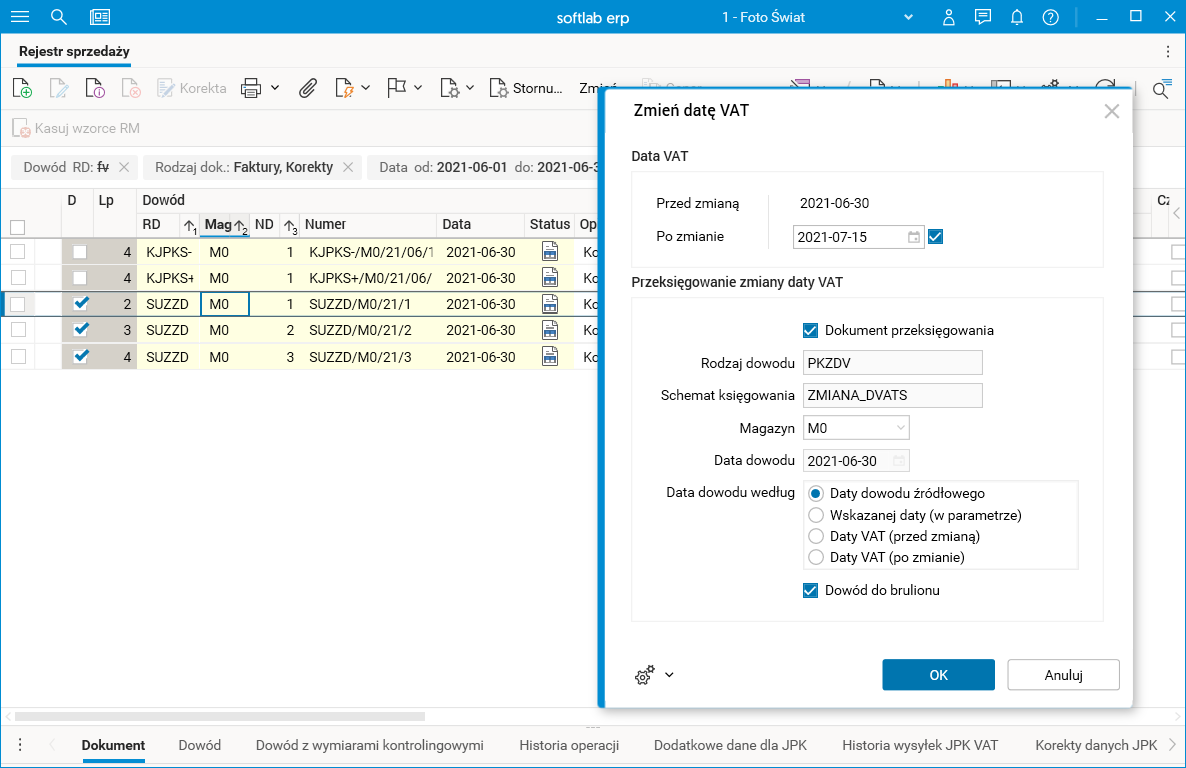Open the help question mark icon
This screenshot has height=768, width=1186.
(x=1050, y=17)
